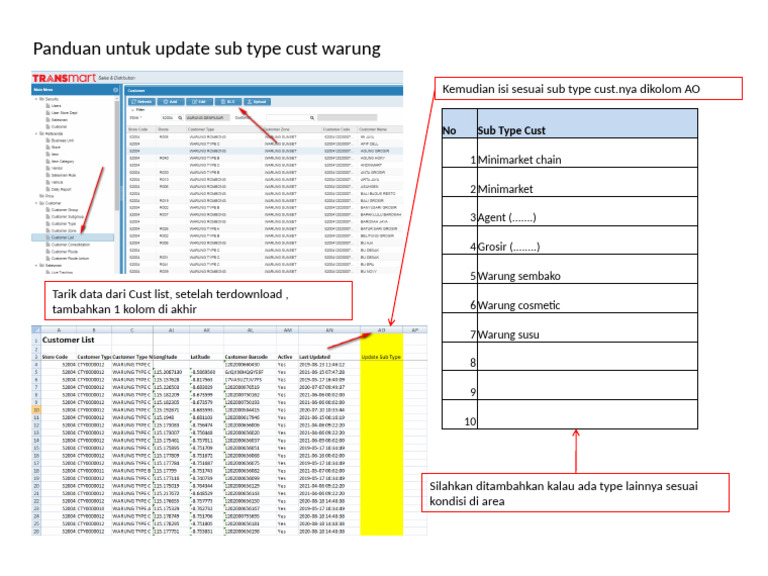This screenshot has height=576, width=768.
Task: Open Business Unit in the menu tree
Action: (x=60, y=141)
